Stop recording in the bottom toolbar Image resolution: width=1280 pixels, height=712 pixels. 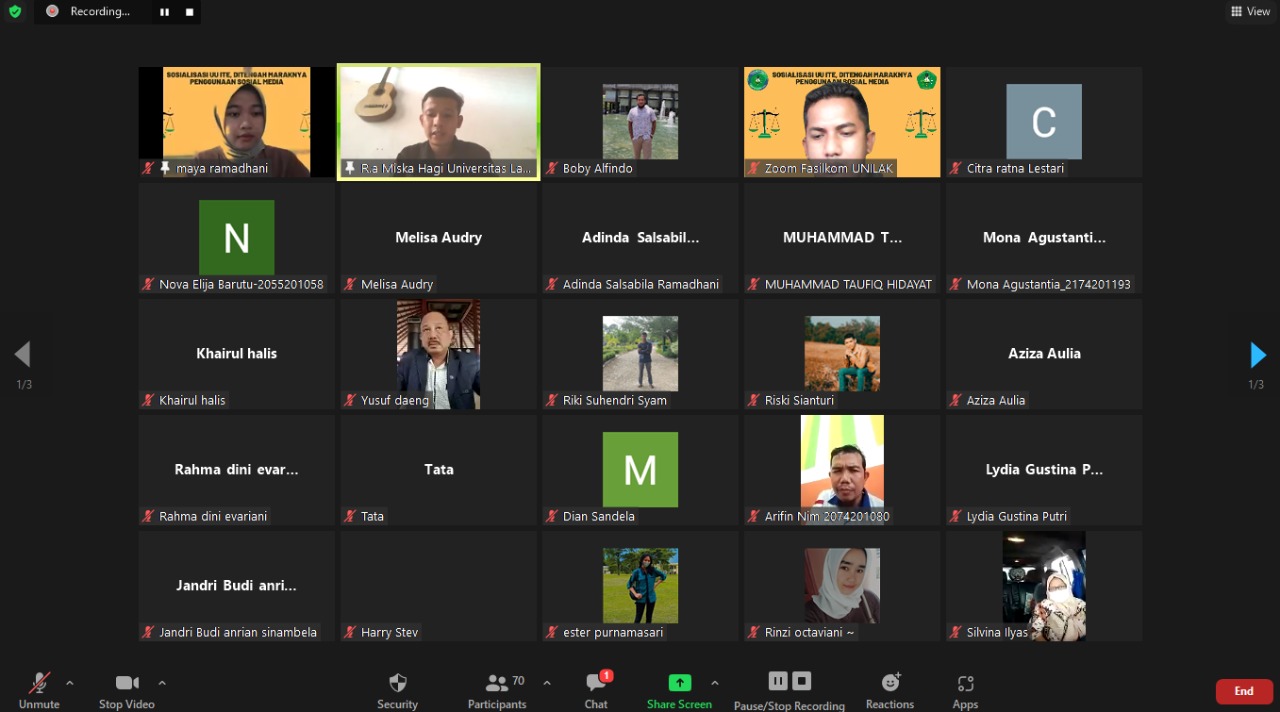(x=801, y=681)
